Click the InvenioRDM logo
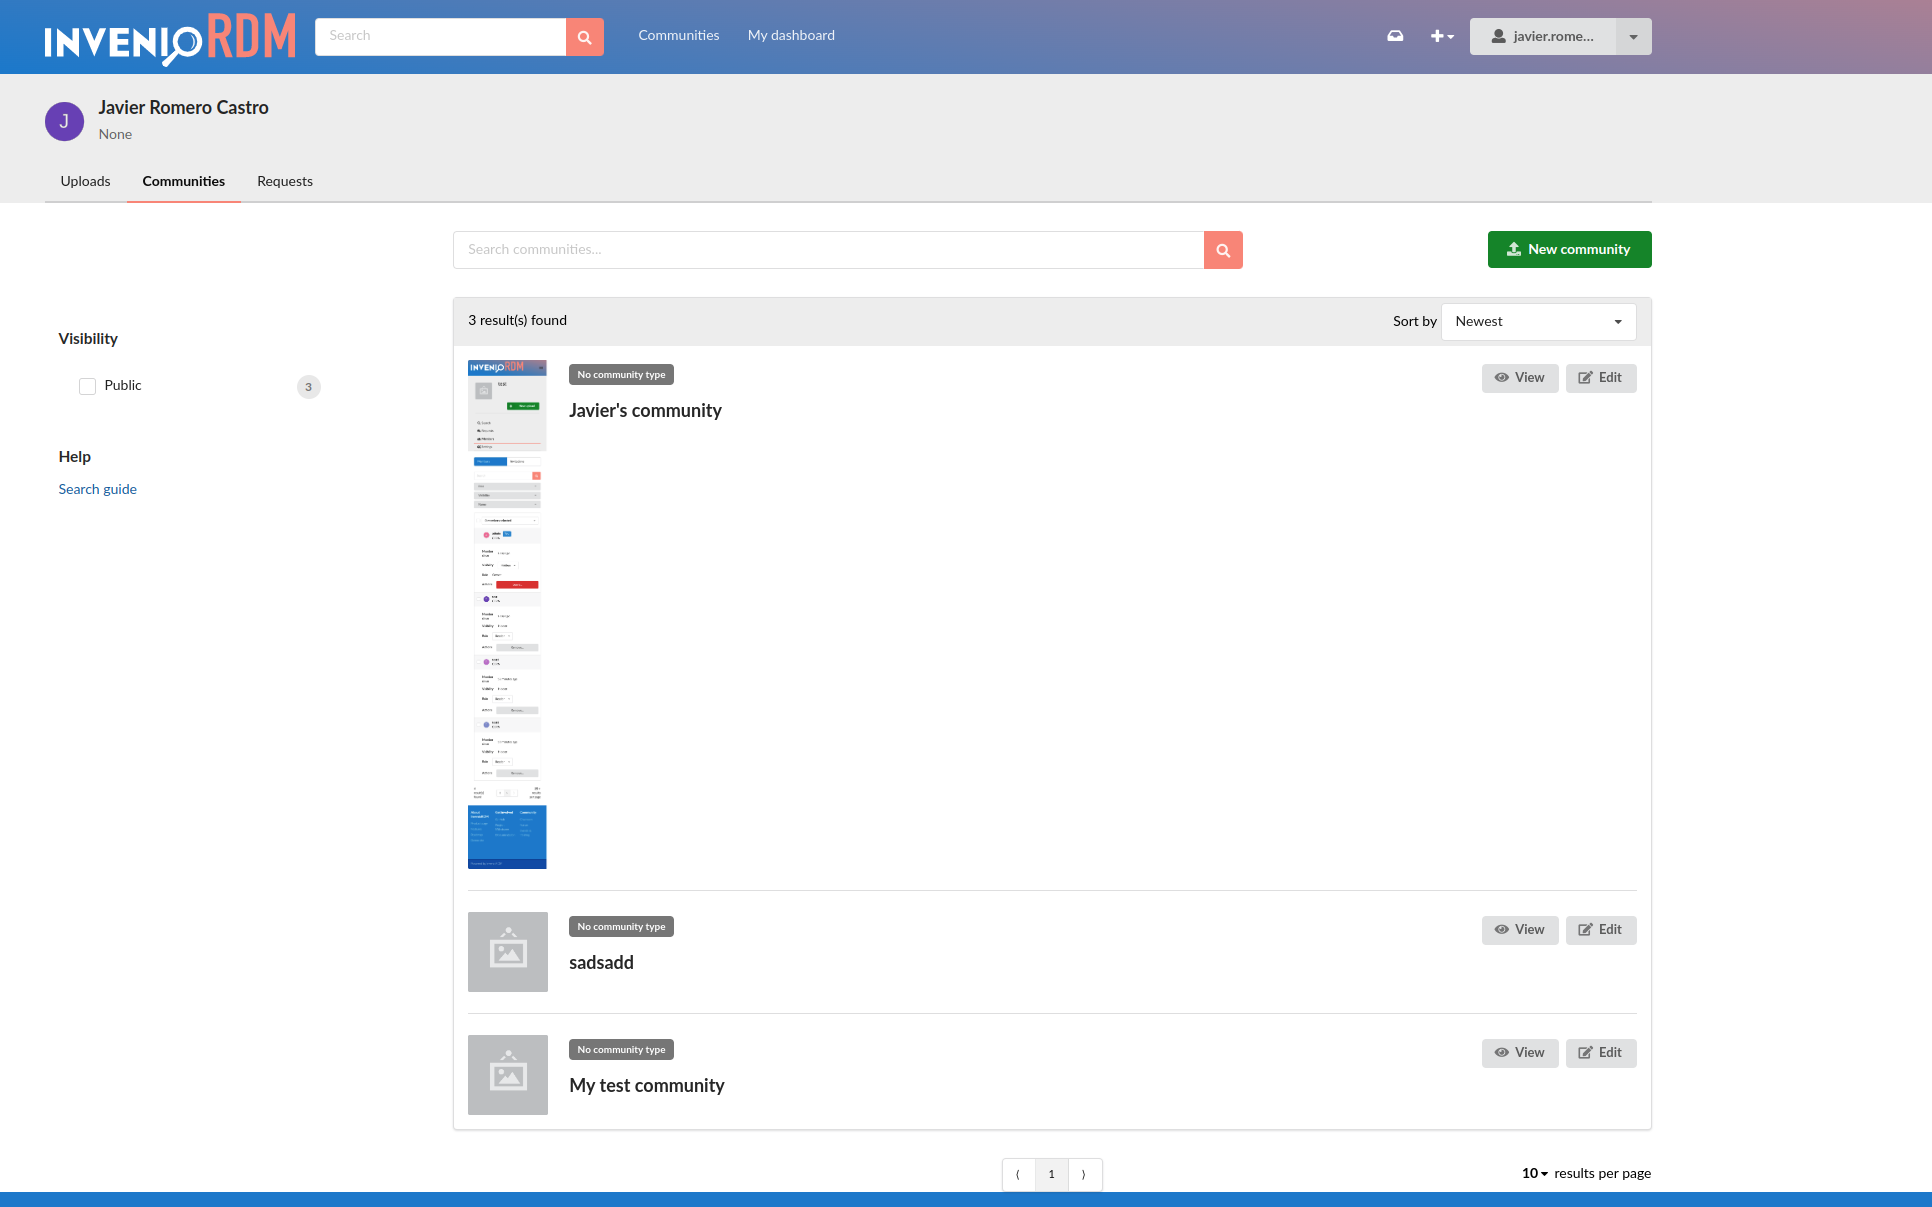Viewport: 1932px width, 1207px height. coord(168,38)
